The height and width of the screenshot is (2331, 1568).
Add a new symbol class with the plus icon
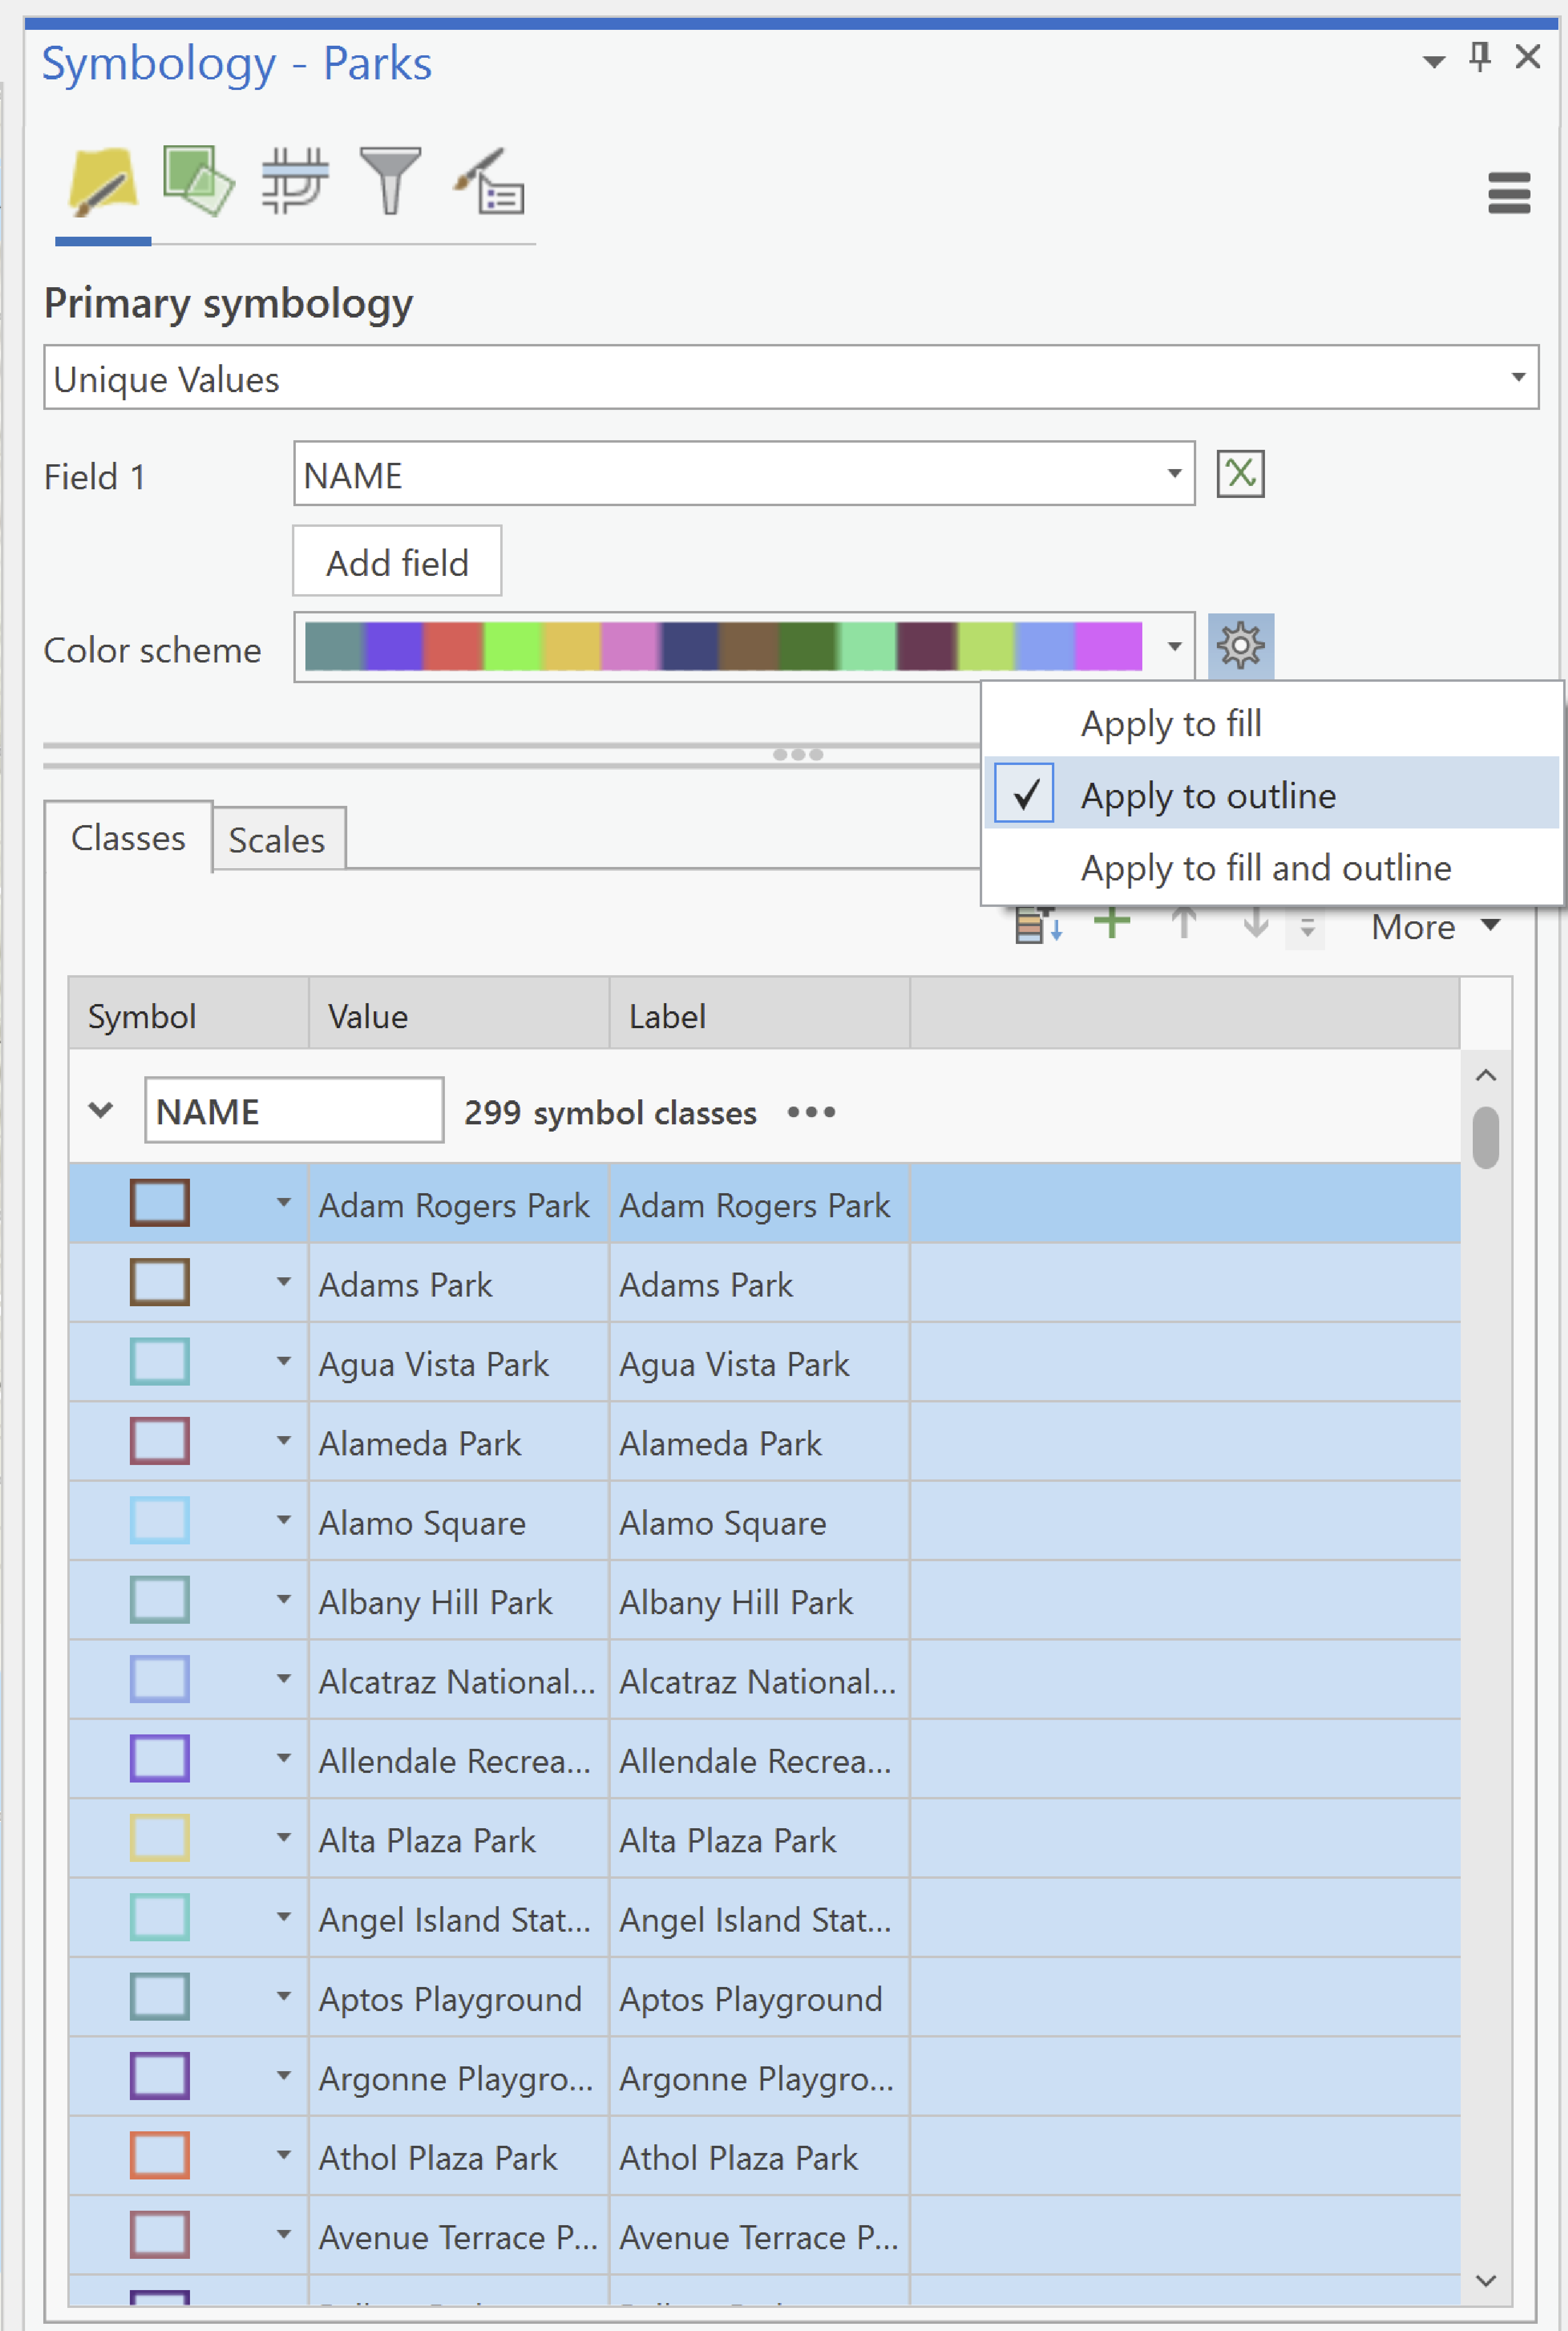(x=1113, y=922)
